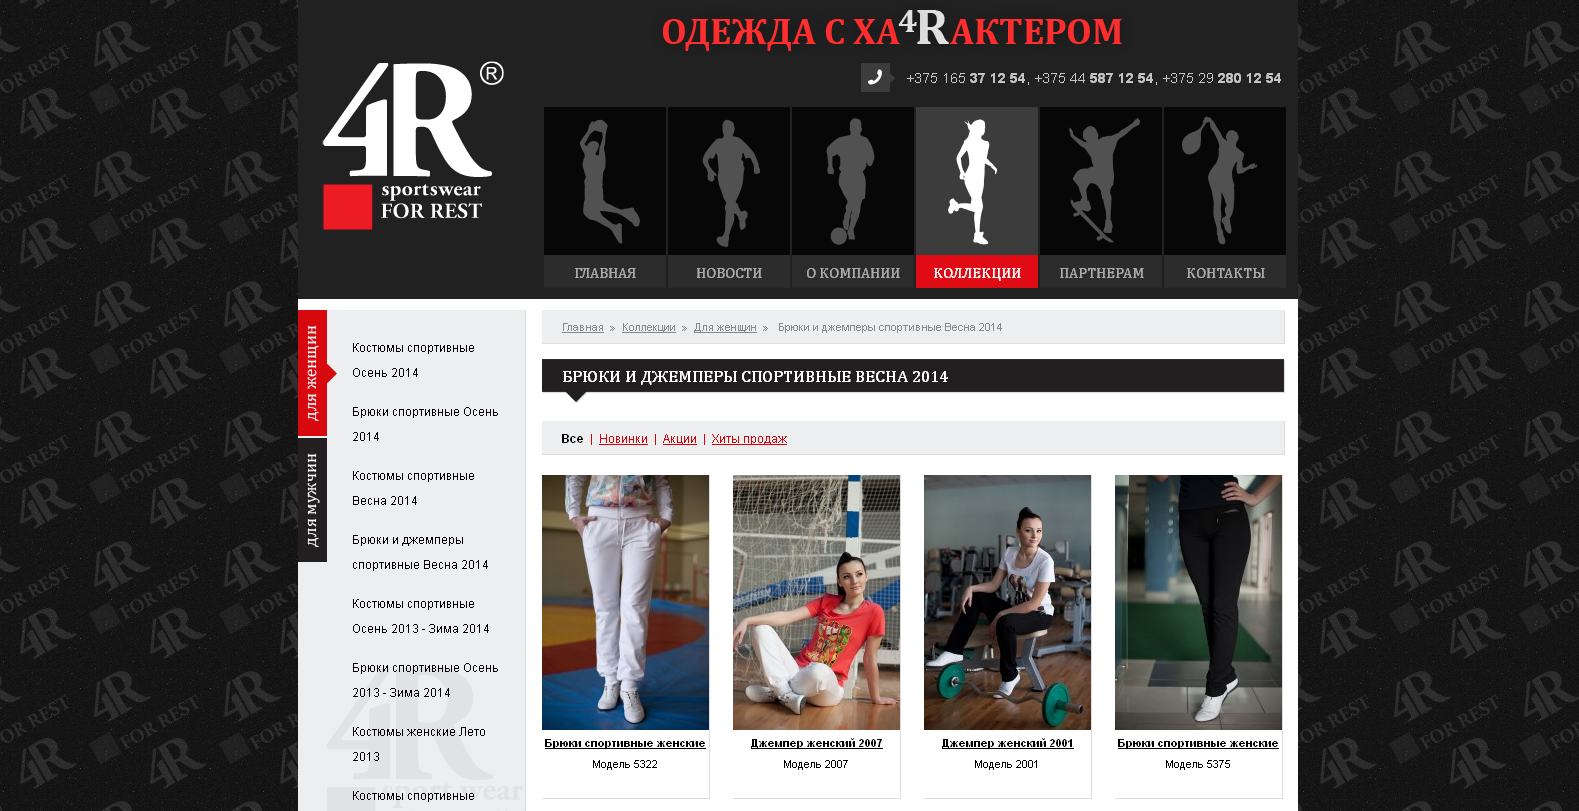Viewport: 1579px width, 811px height.
Task: Open the white jumper model 2001 photo
Action: (x=1007, y=602)
